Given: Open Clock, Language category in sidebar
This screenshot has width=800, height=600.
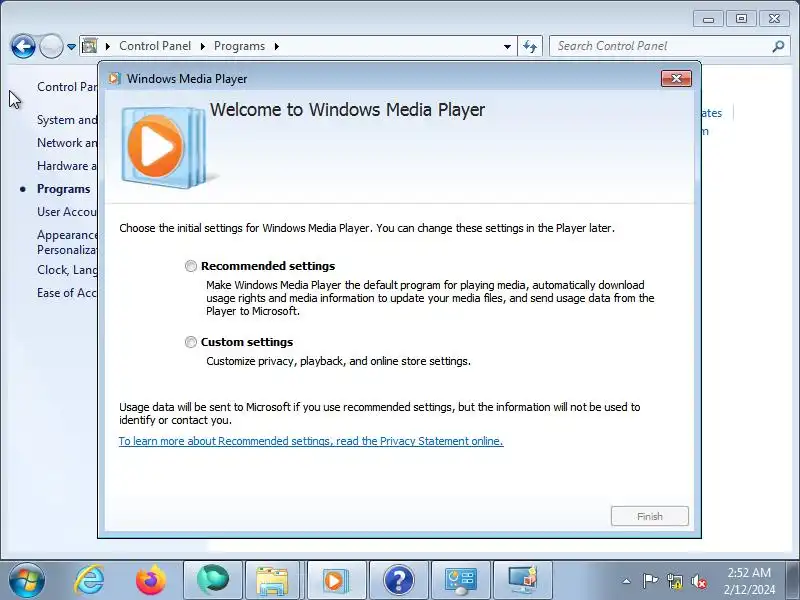Looking at the screenshot, I should [x=66, y=269].
